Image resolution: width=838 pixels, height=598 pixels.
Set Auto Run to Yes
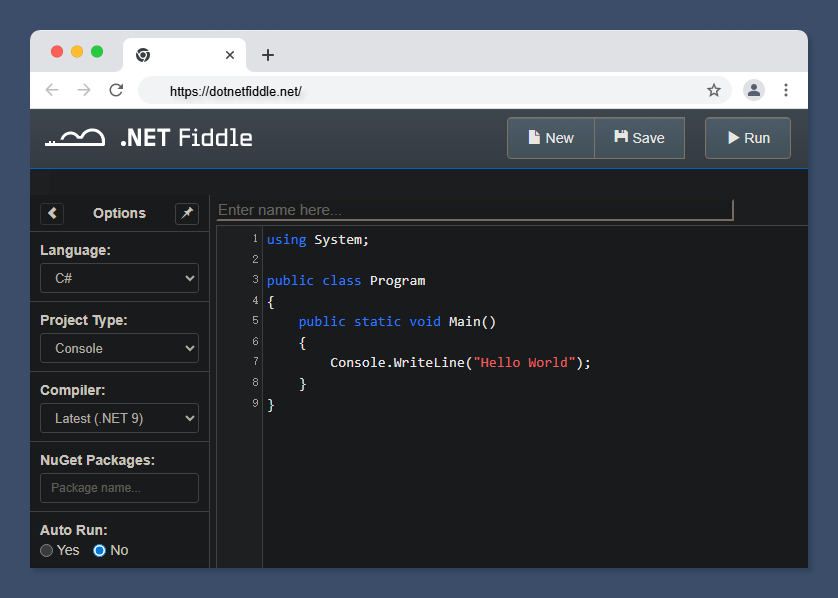click(x=47, y=550)
